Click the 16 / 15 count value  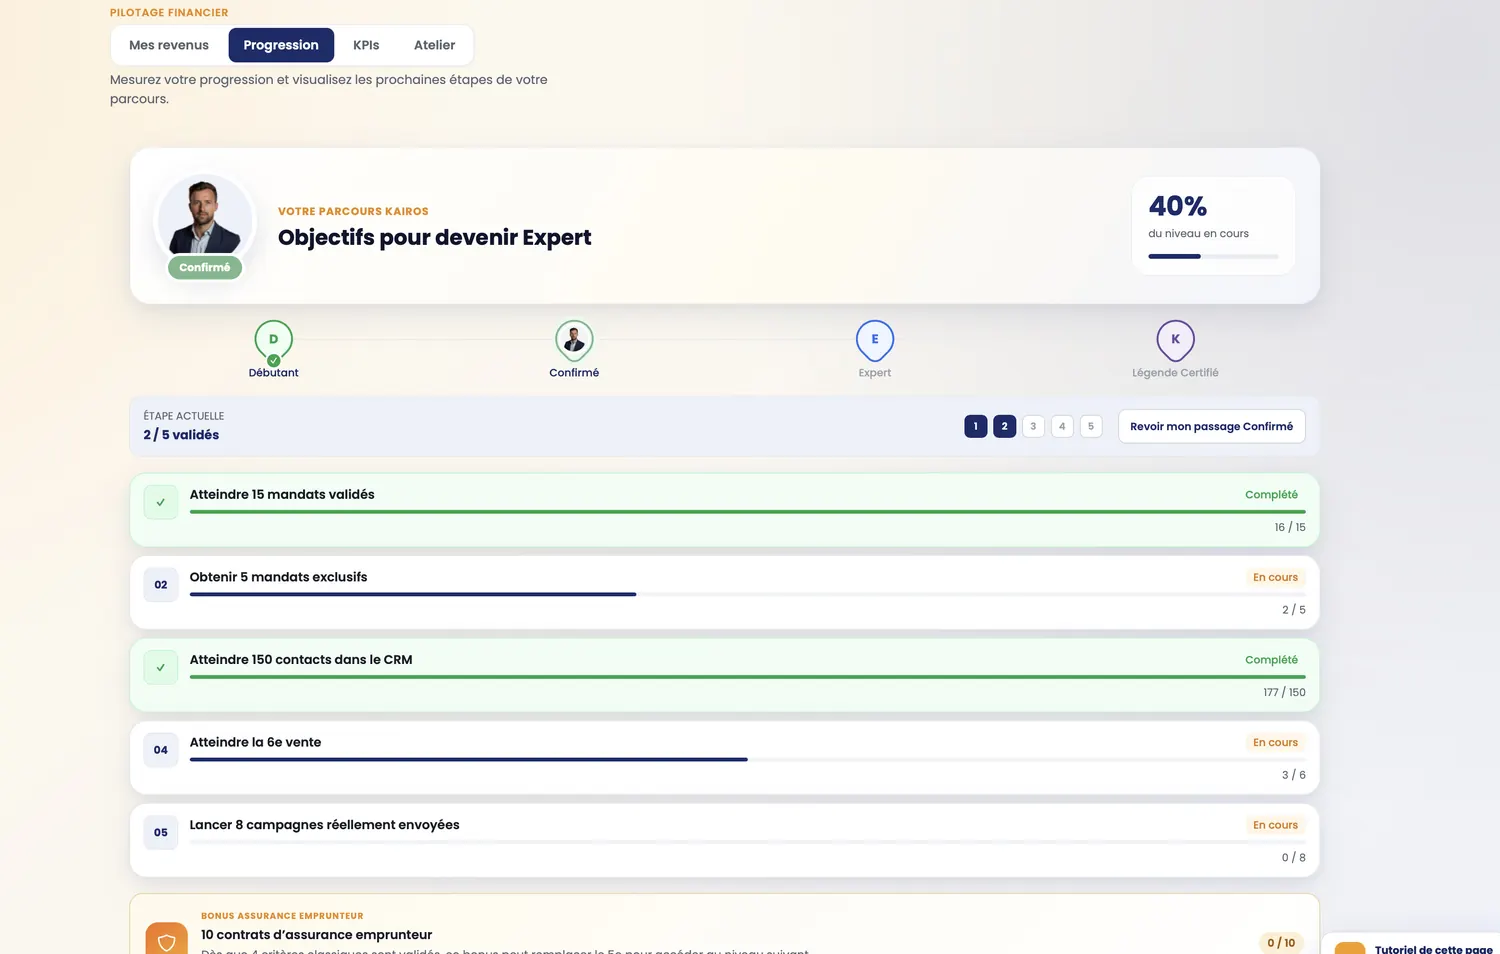point(1290,527)
